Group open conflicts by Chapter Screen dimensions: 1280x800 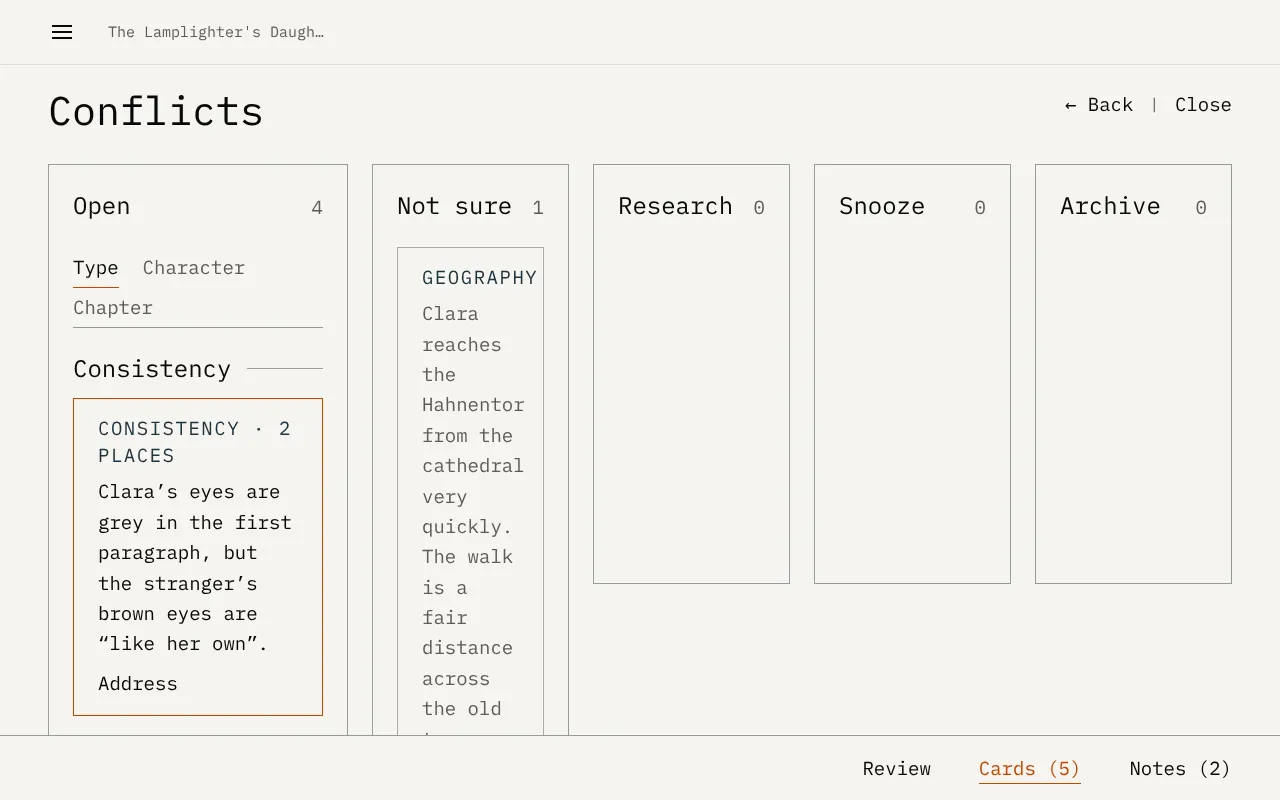pyautogui.click(x=113, y=308)
